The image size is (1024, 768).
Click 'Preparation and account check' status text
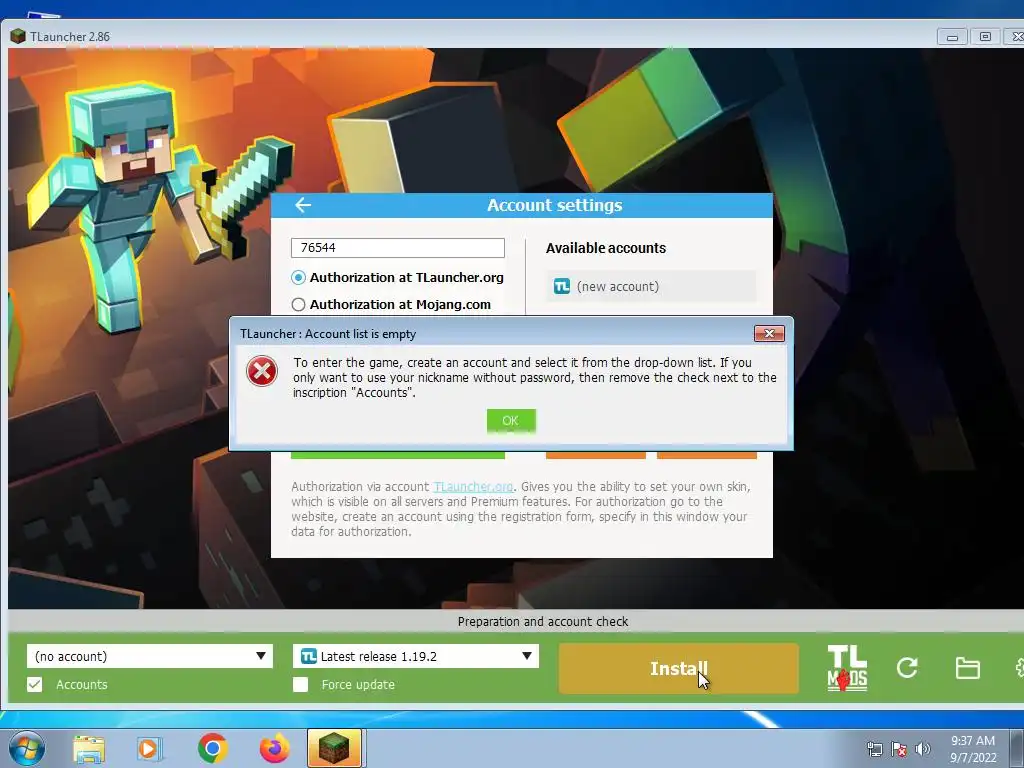click(543, 622)
